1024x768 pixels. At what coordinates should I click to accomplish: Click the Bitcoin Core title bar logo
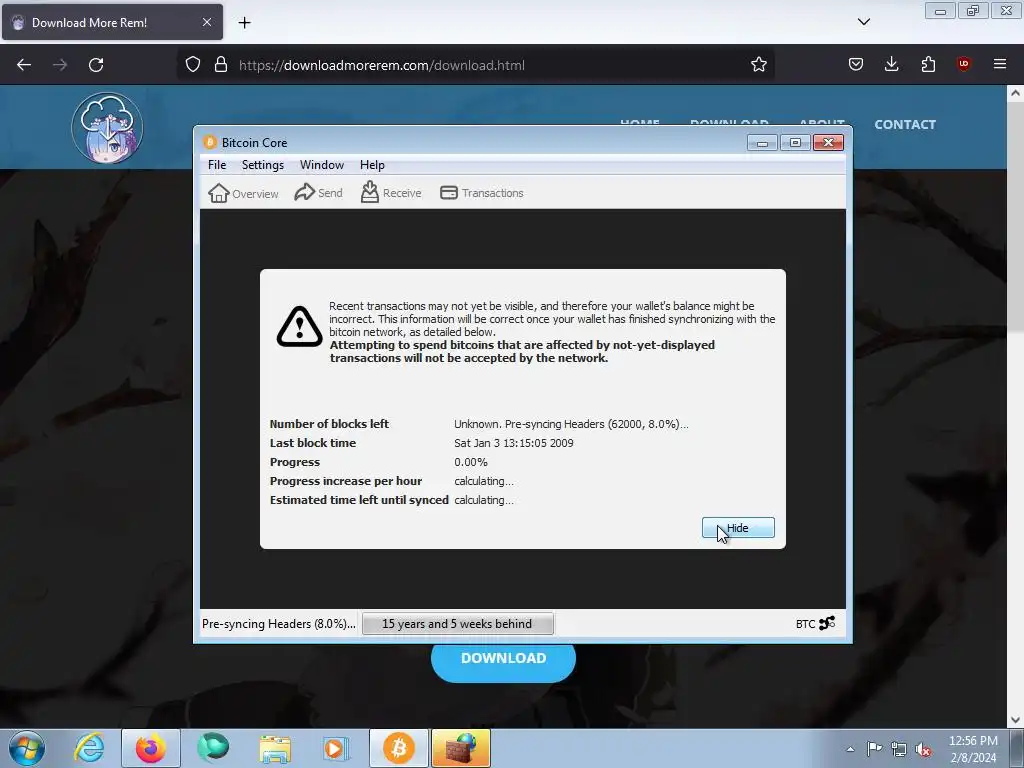tap(210, 142)
